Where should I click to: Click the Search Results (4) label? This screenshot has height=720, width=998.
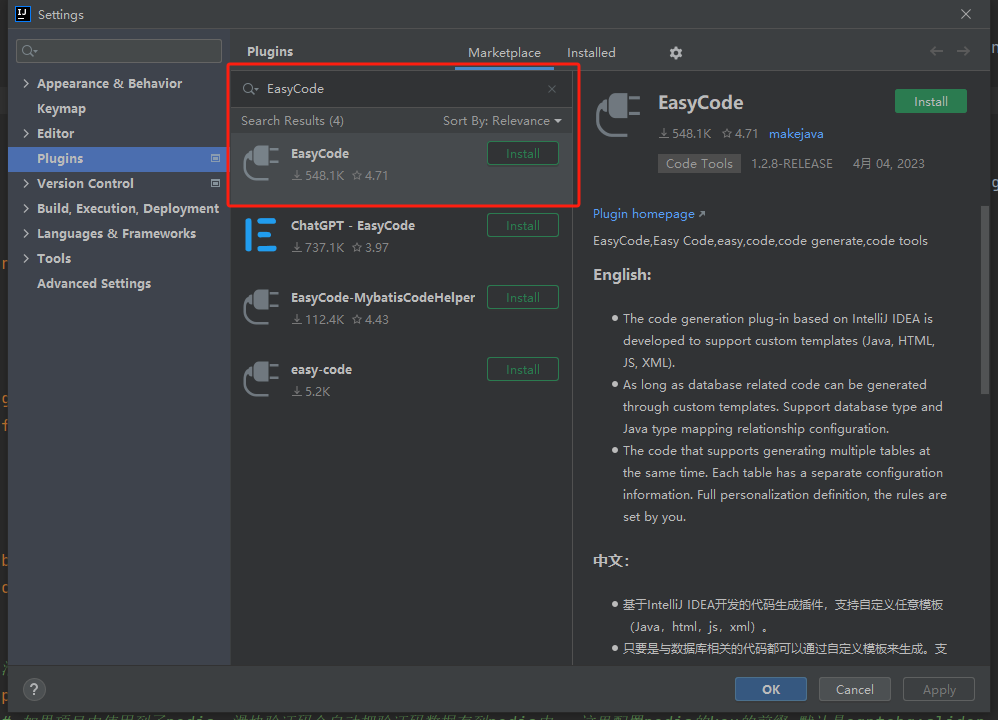click(x=292, y=121)
